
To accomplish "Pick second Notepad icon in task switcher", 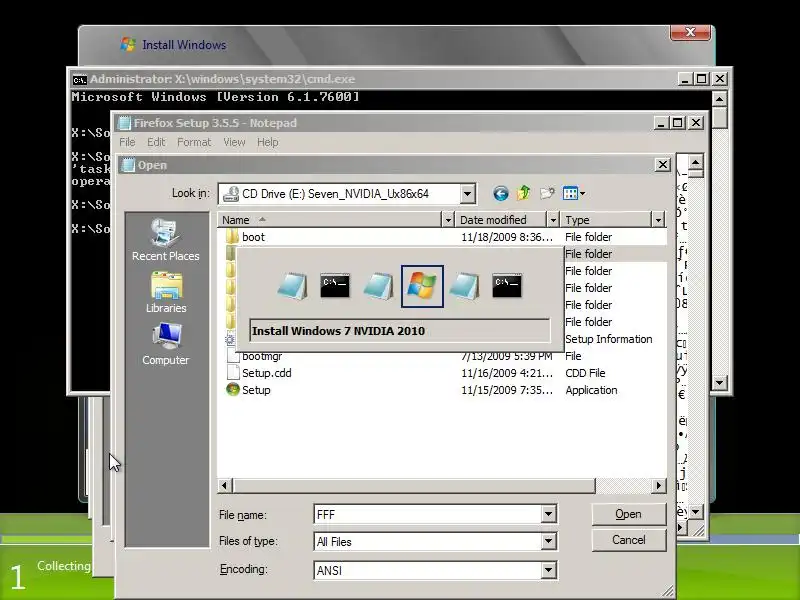I will click(379, 286).
